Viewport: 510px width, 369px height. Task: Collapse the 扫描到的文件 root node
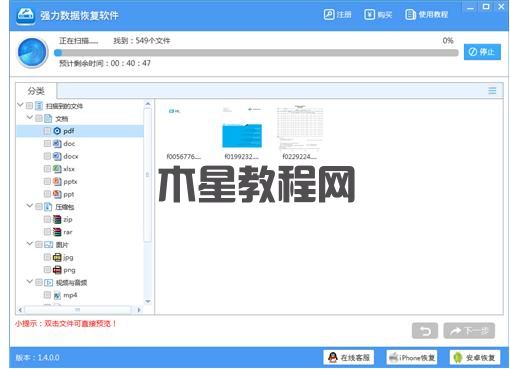point(20,105)
